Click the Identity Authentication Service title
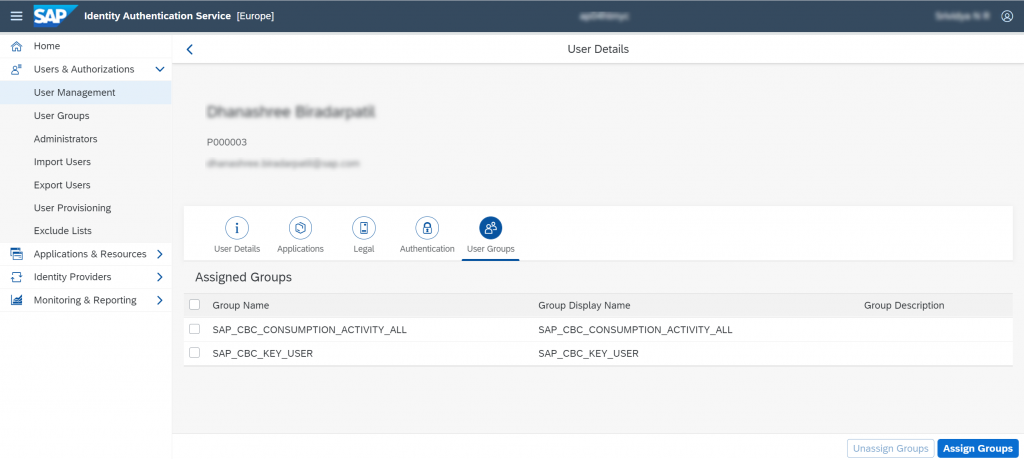Screen dimensions: 1024x459 coord(157,16)
